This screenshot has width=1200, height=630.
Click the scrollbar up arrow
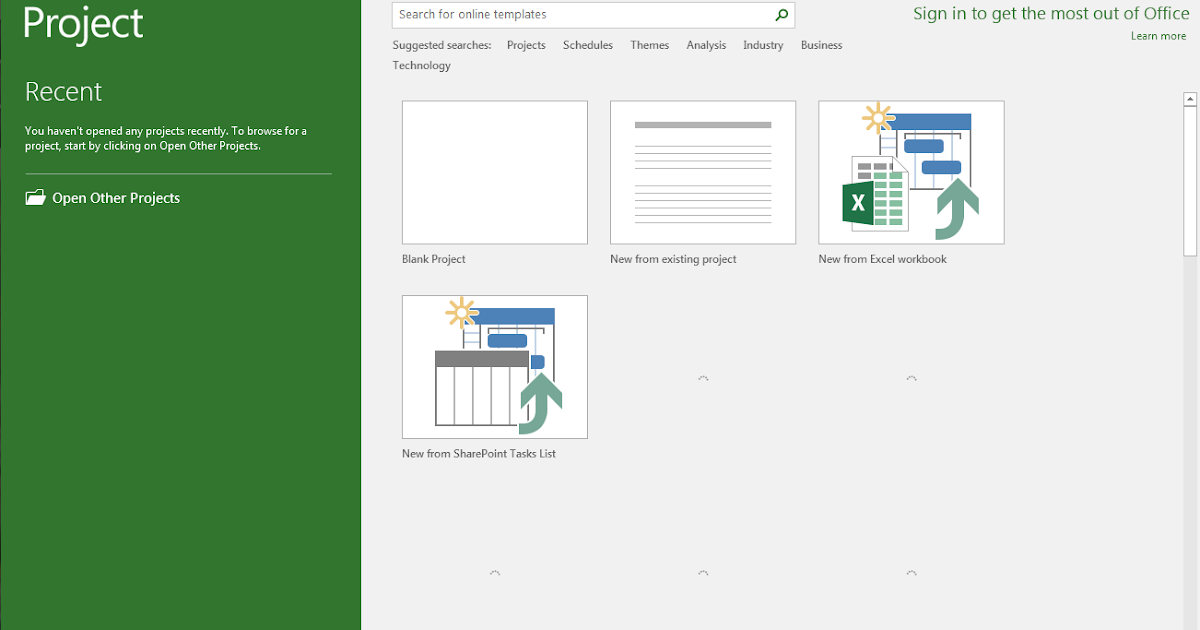click(1190, 98)
